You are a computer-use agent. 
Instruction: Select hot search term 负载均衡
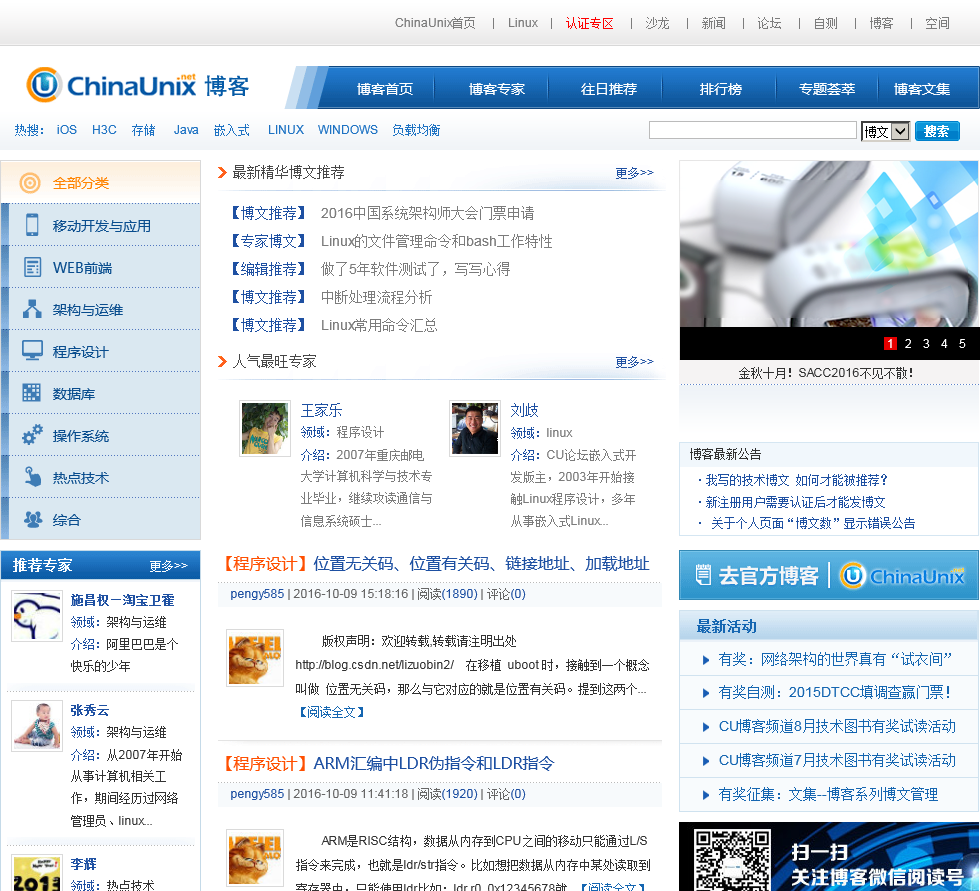pos(416,130)
